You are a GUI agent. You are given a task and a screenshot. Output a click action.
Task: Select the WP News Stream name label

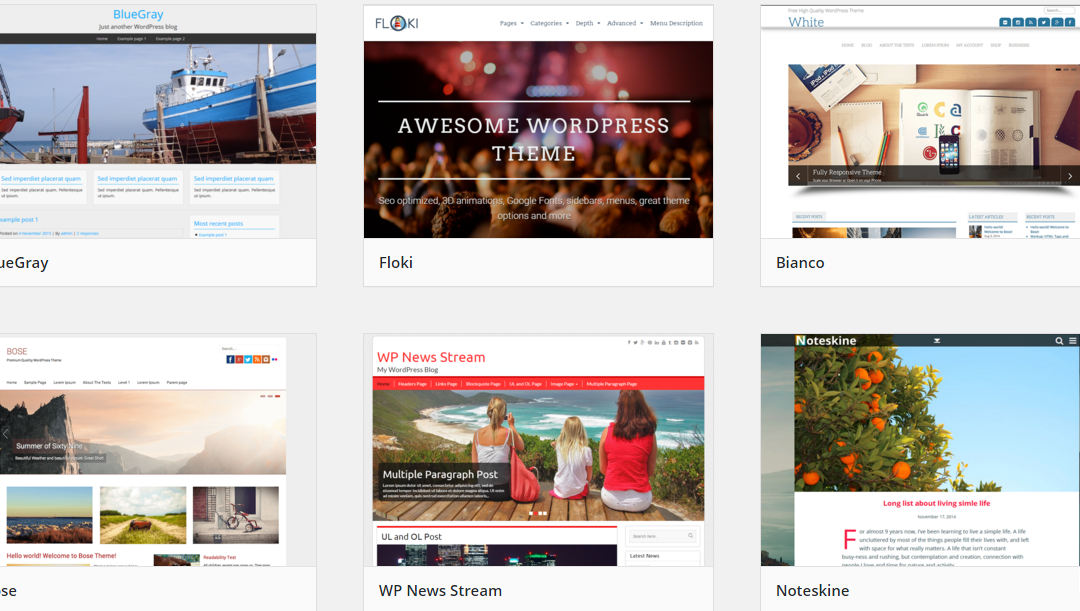(x=440, y=590)
